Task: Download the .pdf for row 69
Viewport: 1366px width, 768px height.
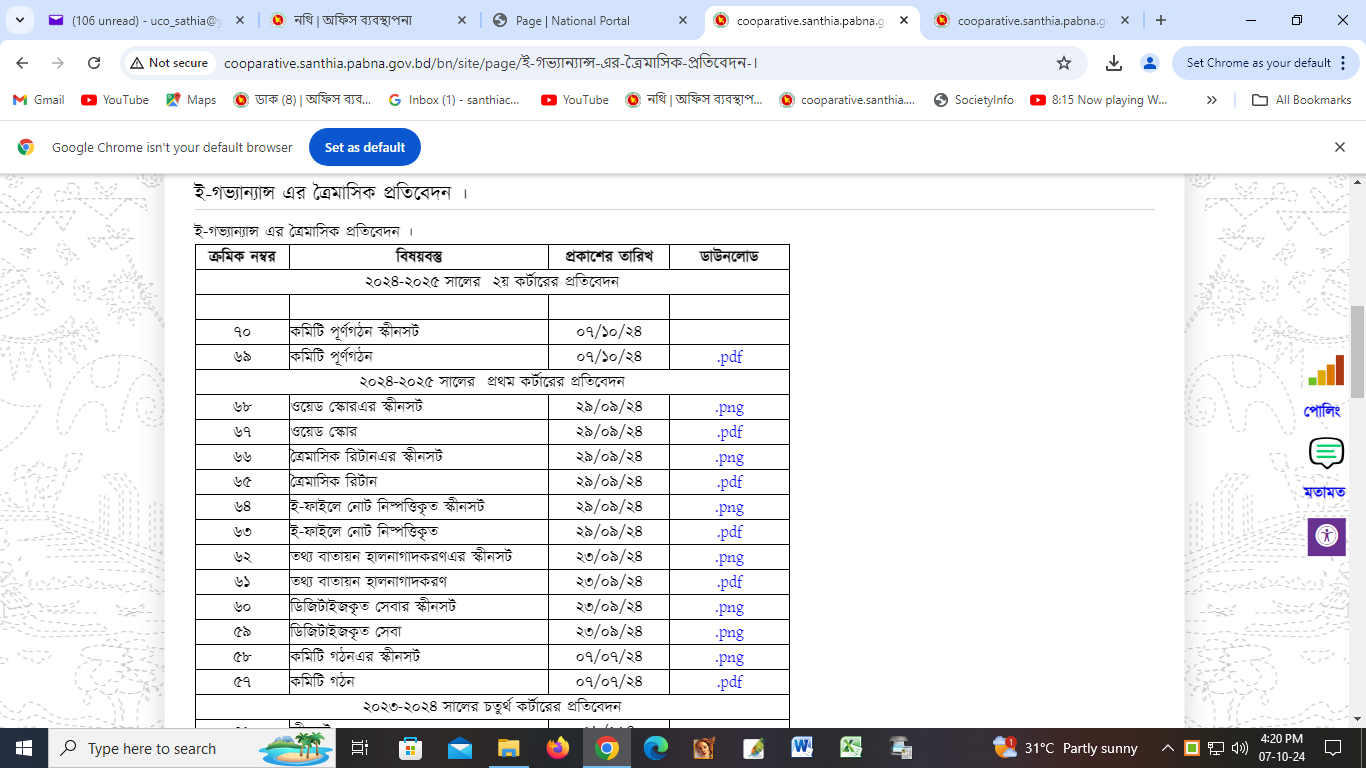Action: (x=729, y=357)
